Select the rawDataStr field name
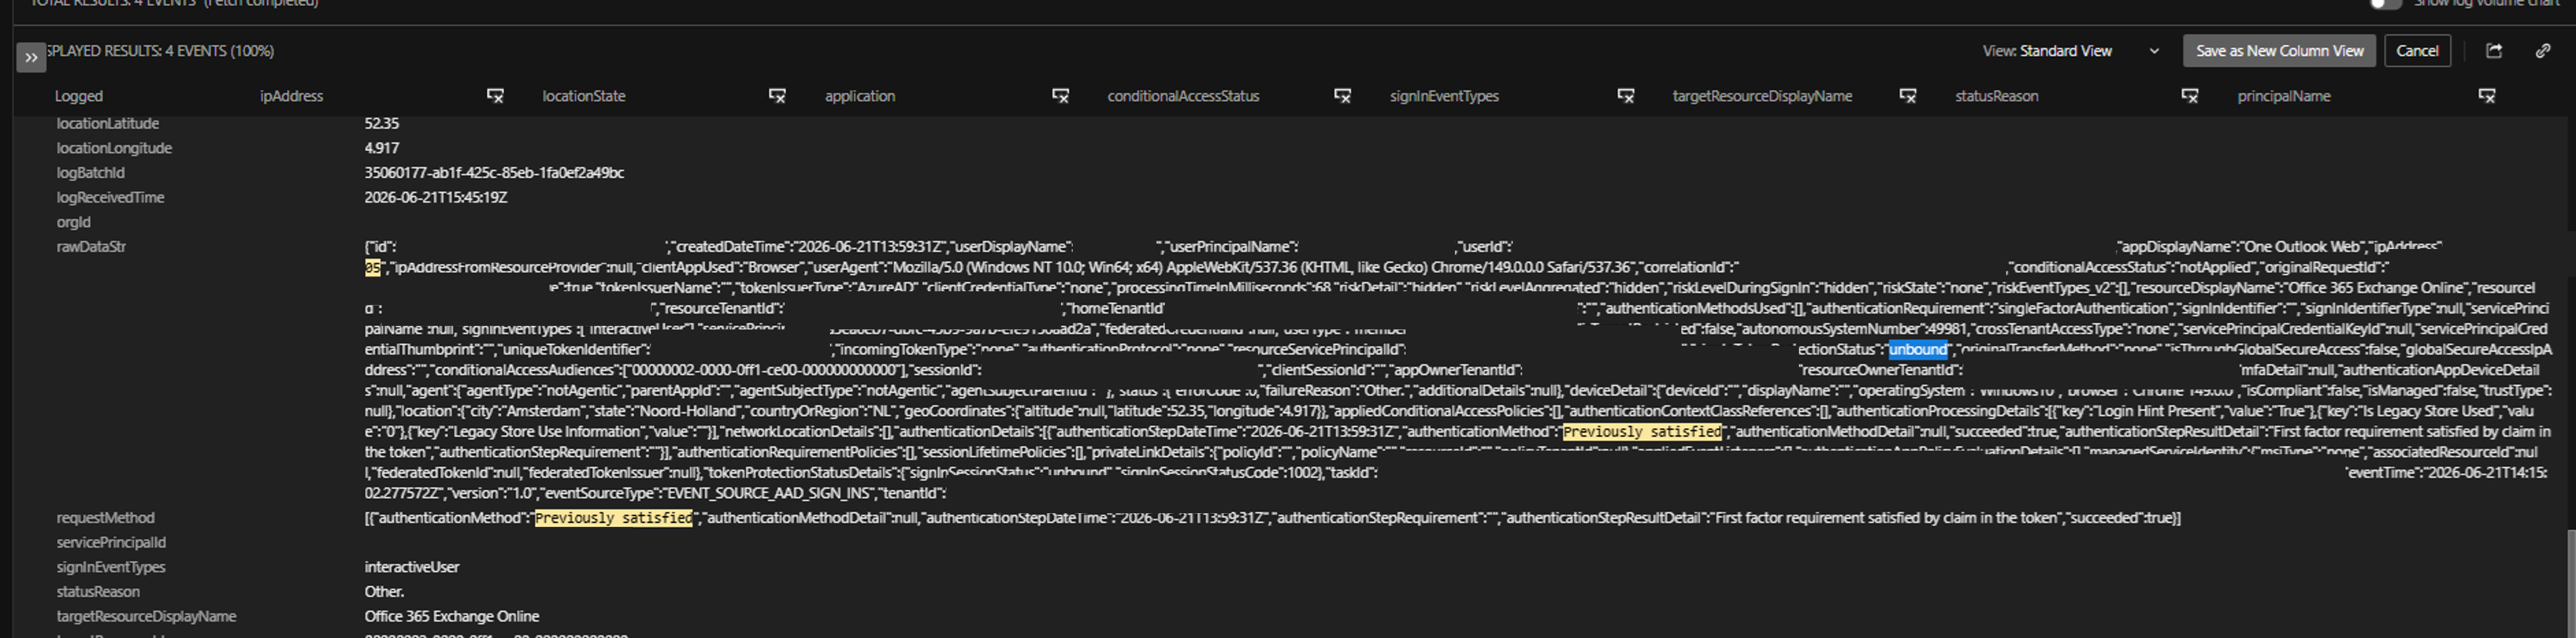Image resolution: width=2576 pixels, height=638 pixels. coord(92,247)
